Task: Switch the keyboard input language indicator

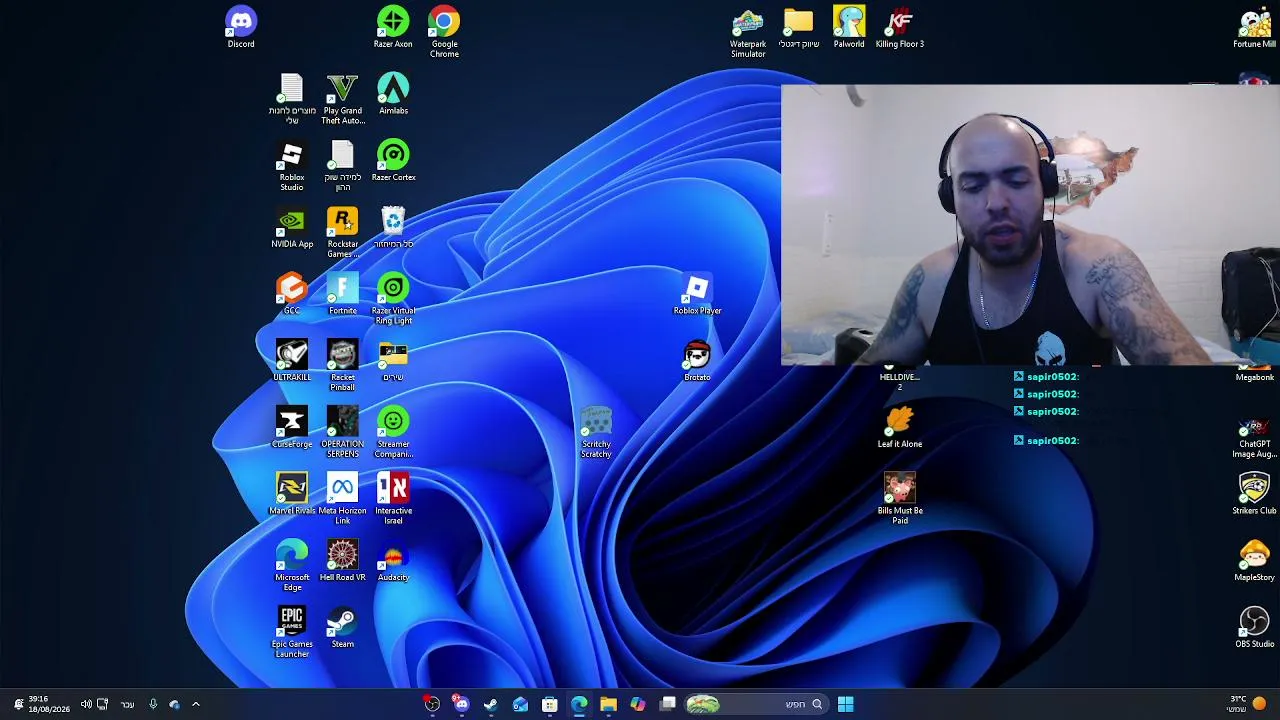Action: click(127, 704)
